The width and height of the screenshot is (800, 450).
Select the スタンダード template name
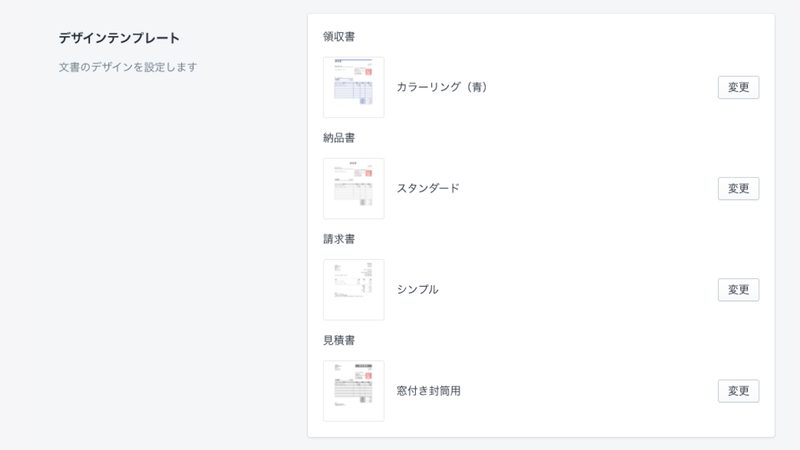(x=428, y=188)
